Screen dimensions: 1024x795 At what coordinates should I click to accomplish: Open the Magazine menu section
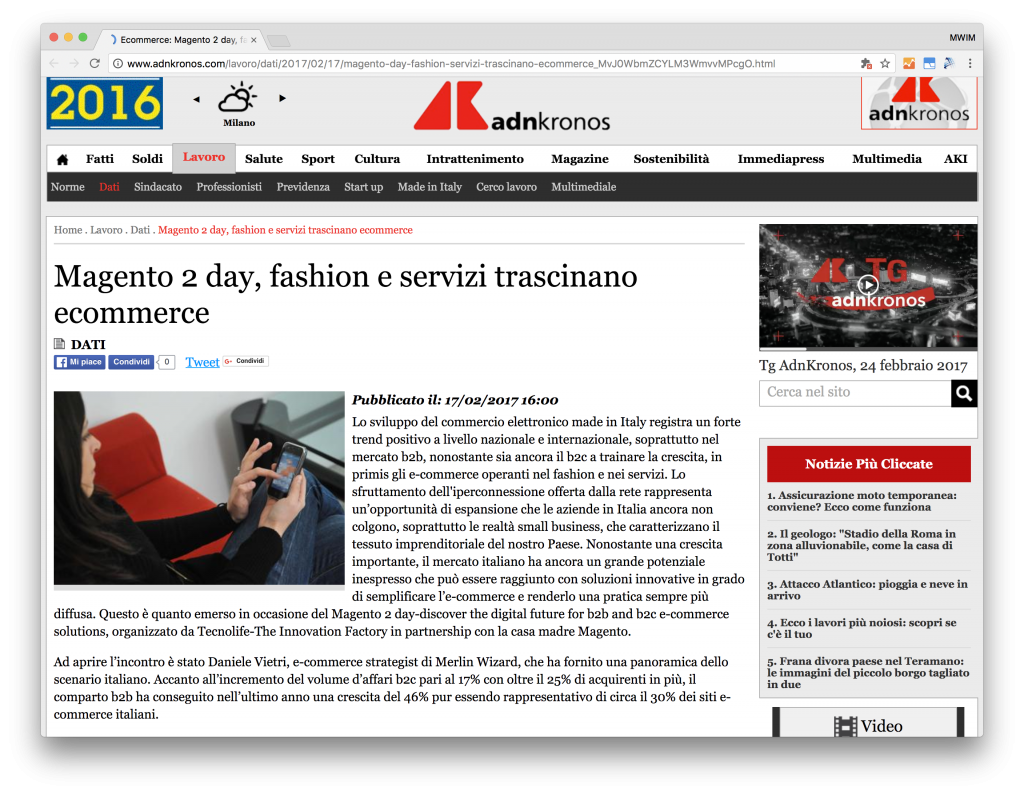tap(580, 159)
